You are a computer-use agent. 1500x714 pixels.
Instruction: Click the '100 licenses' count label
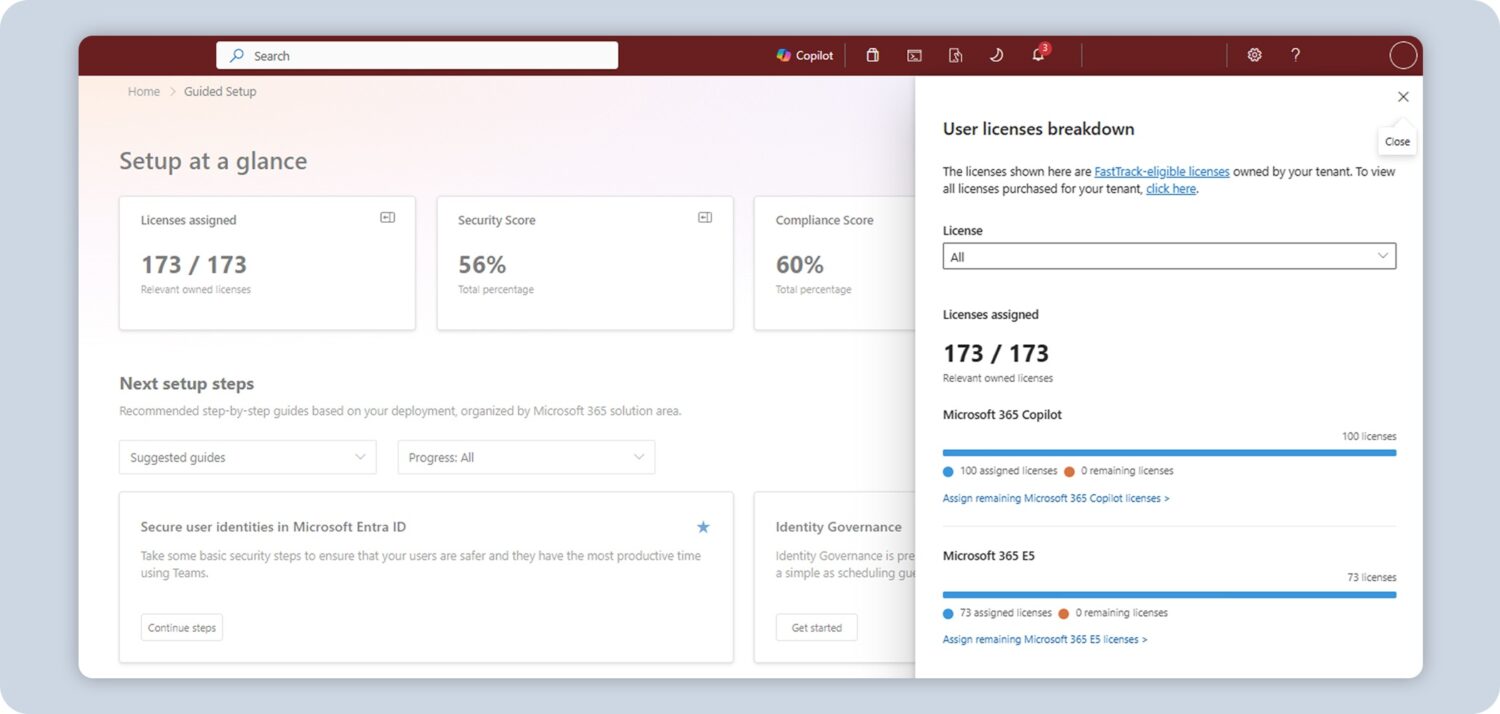coord(1369,436)
